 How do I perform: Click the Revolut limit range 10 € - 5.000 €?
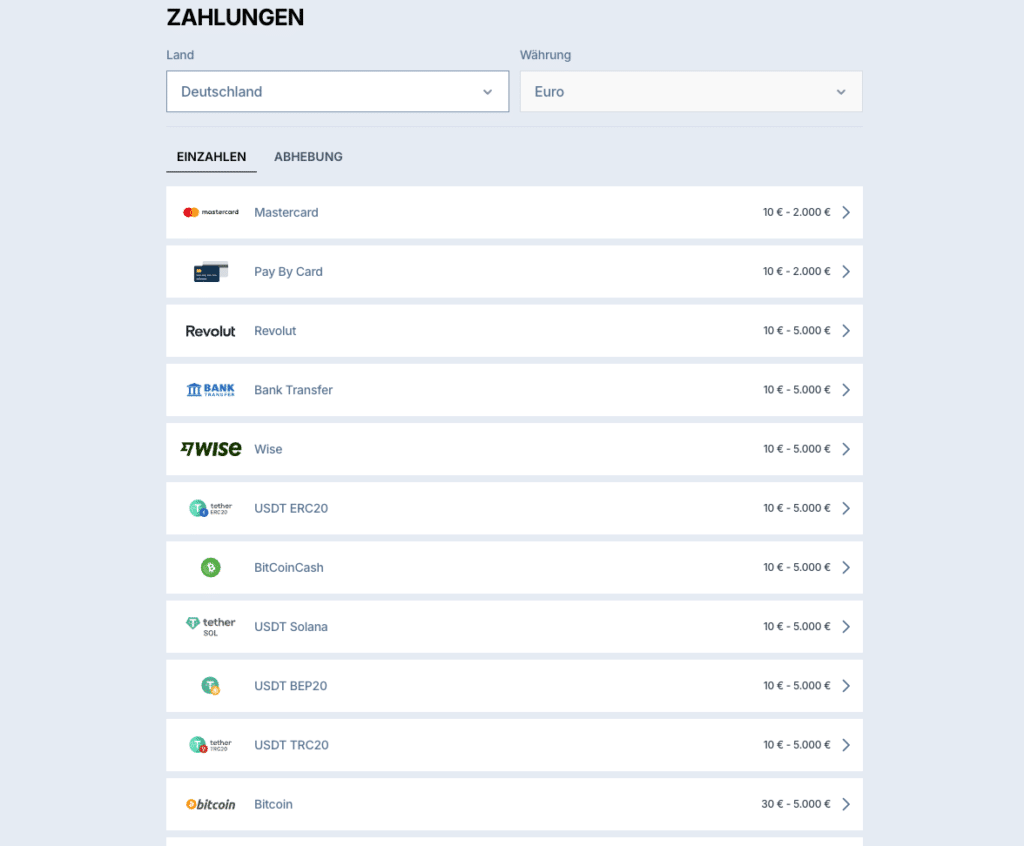tap(796, 331)
